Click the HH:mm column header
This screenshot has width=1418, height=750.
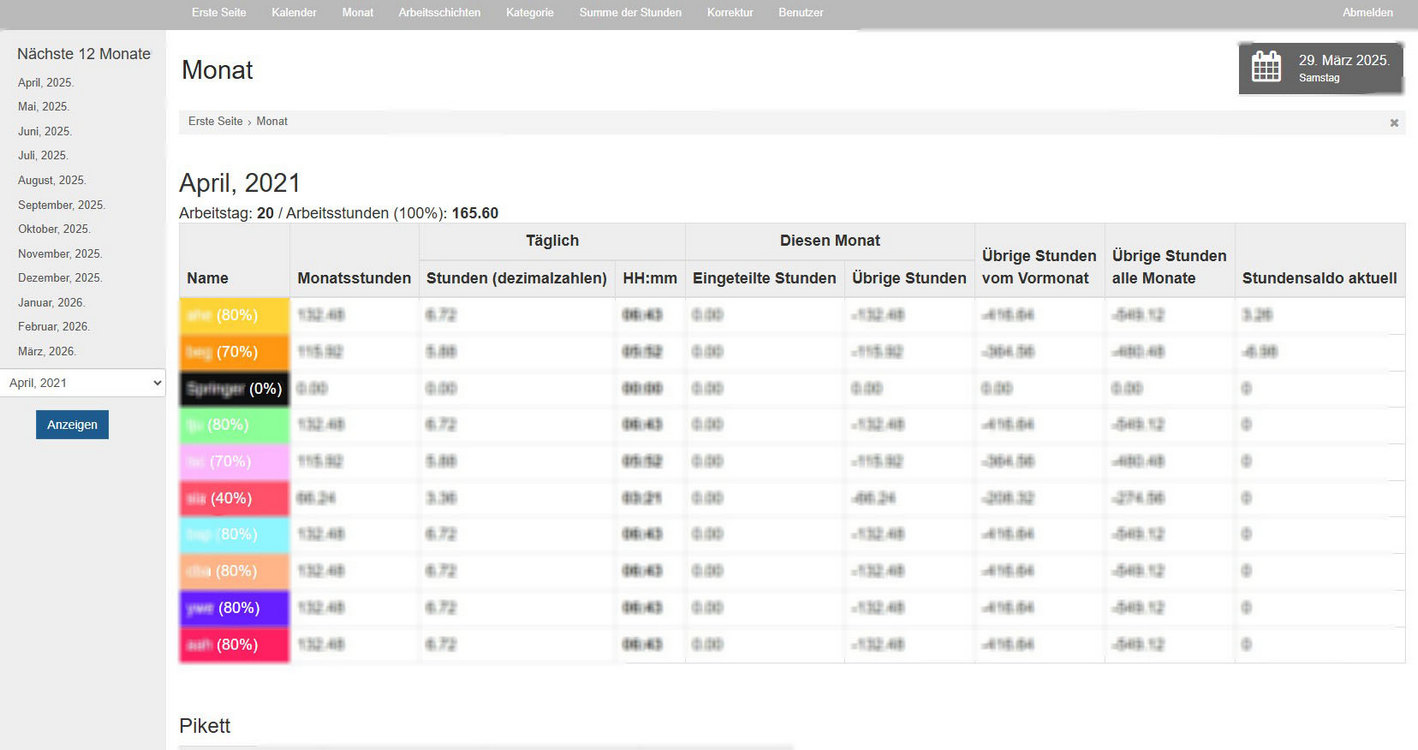[x=650, y=278]
